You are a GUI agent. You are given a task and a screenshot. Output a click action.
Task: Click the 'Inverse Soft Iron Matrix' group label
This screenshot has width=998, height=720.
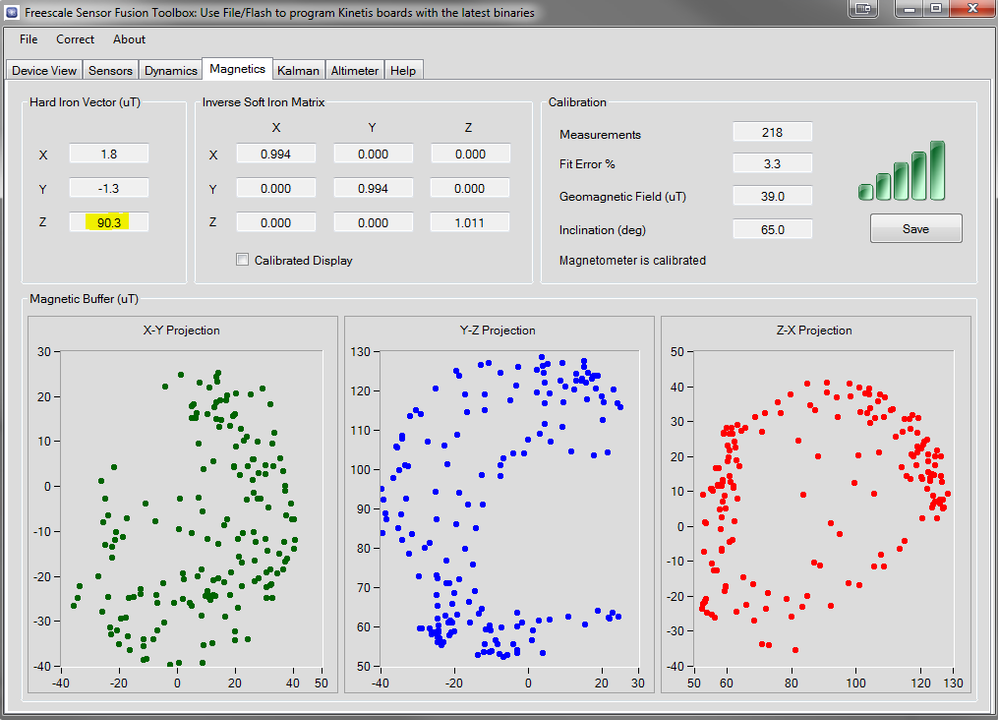tap(264, 102)
